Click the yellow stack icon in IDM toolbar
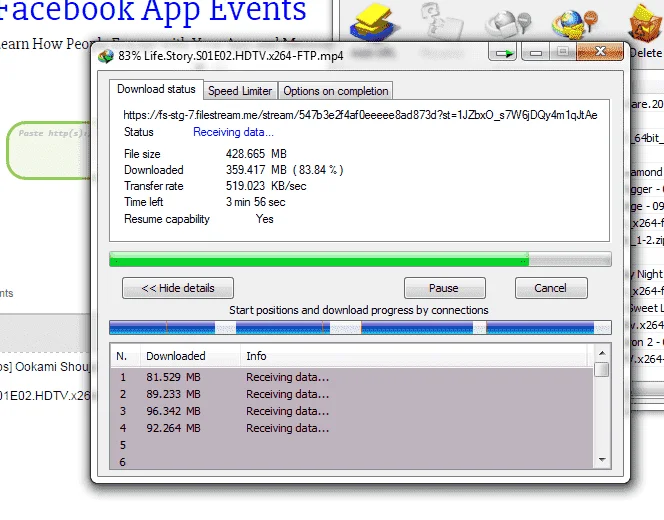Screen dimensions: 664x520 374,23
